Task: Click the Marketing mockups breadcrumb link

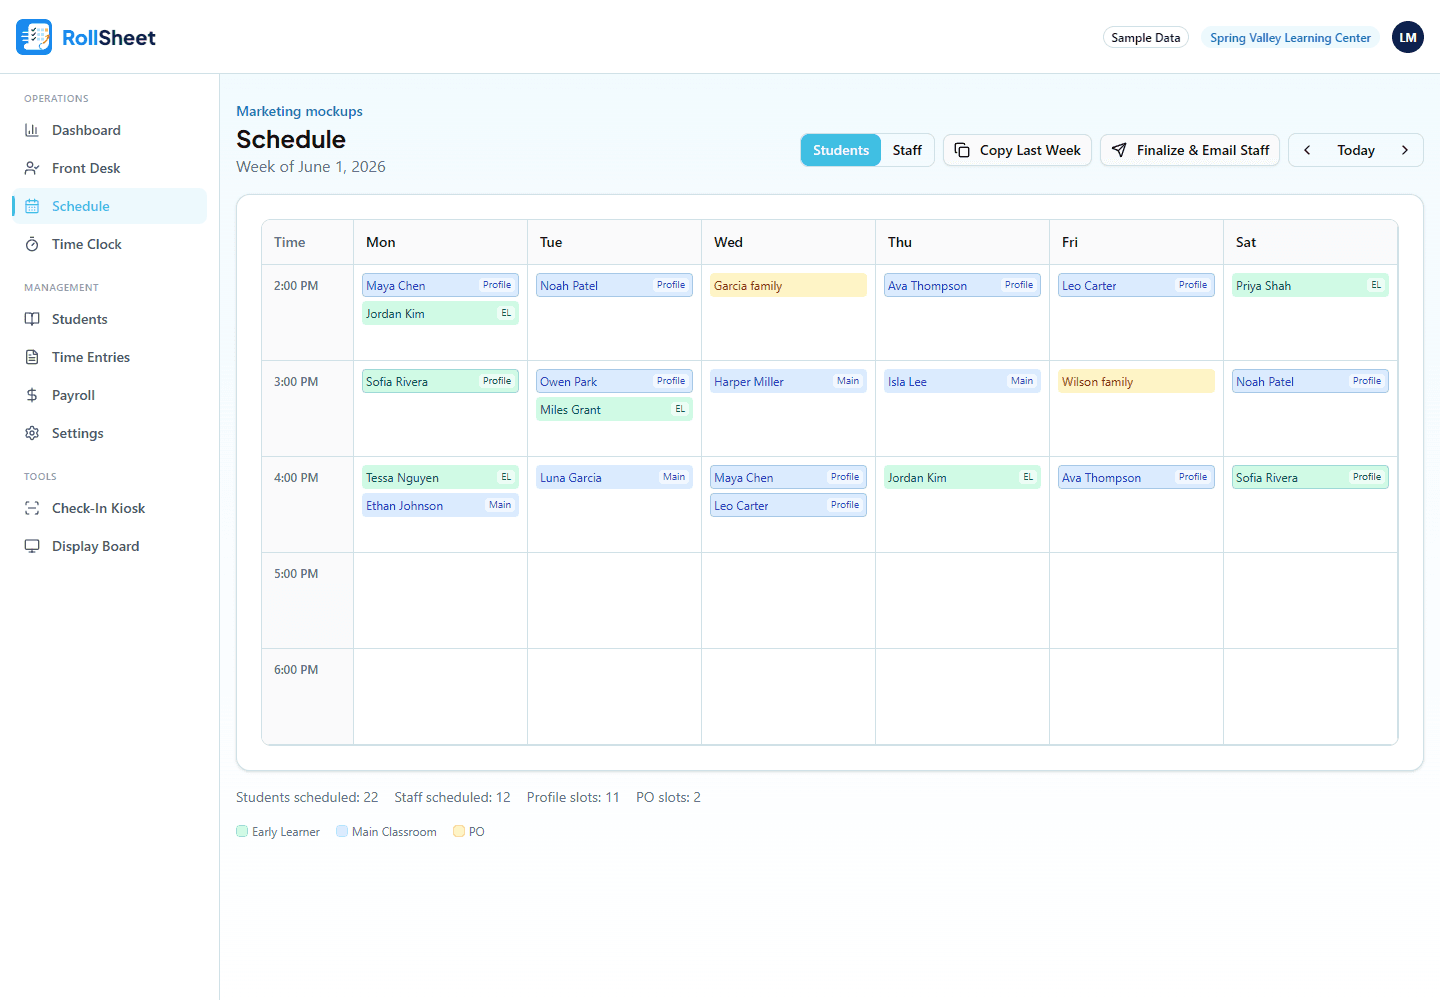Action: tap(299, 111)
